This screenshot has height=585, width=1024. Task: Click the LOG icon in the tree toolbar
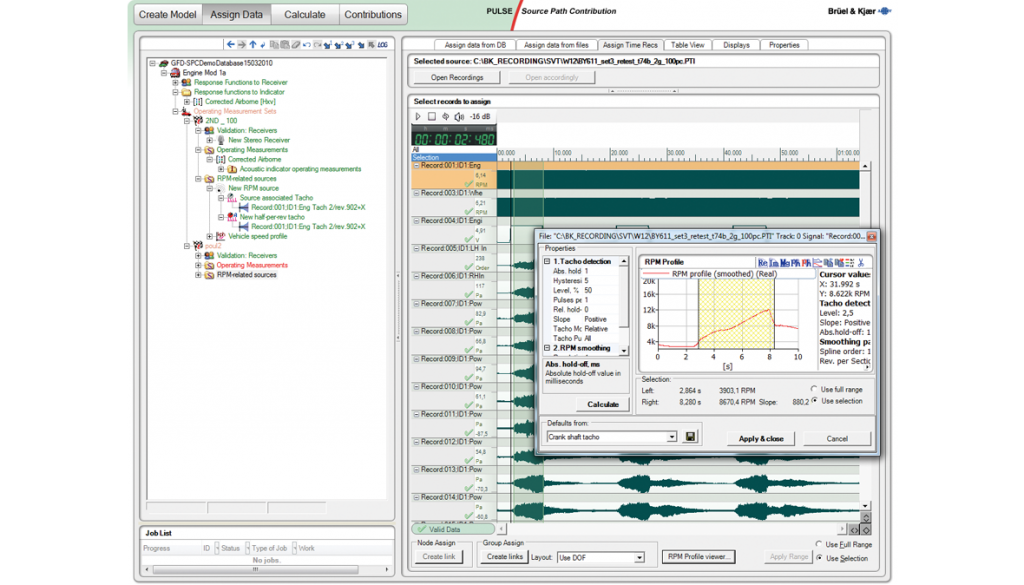coord(383,45)
